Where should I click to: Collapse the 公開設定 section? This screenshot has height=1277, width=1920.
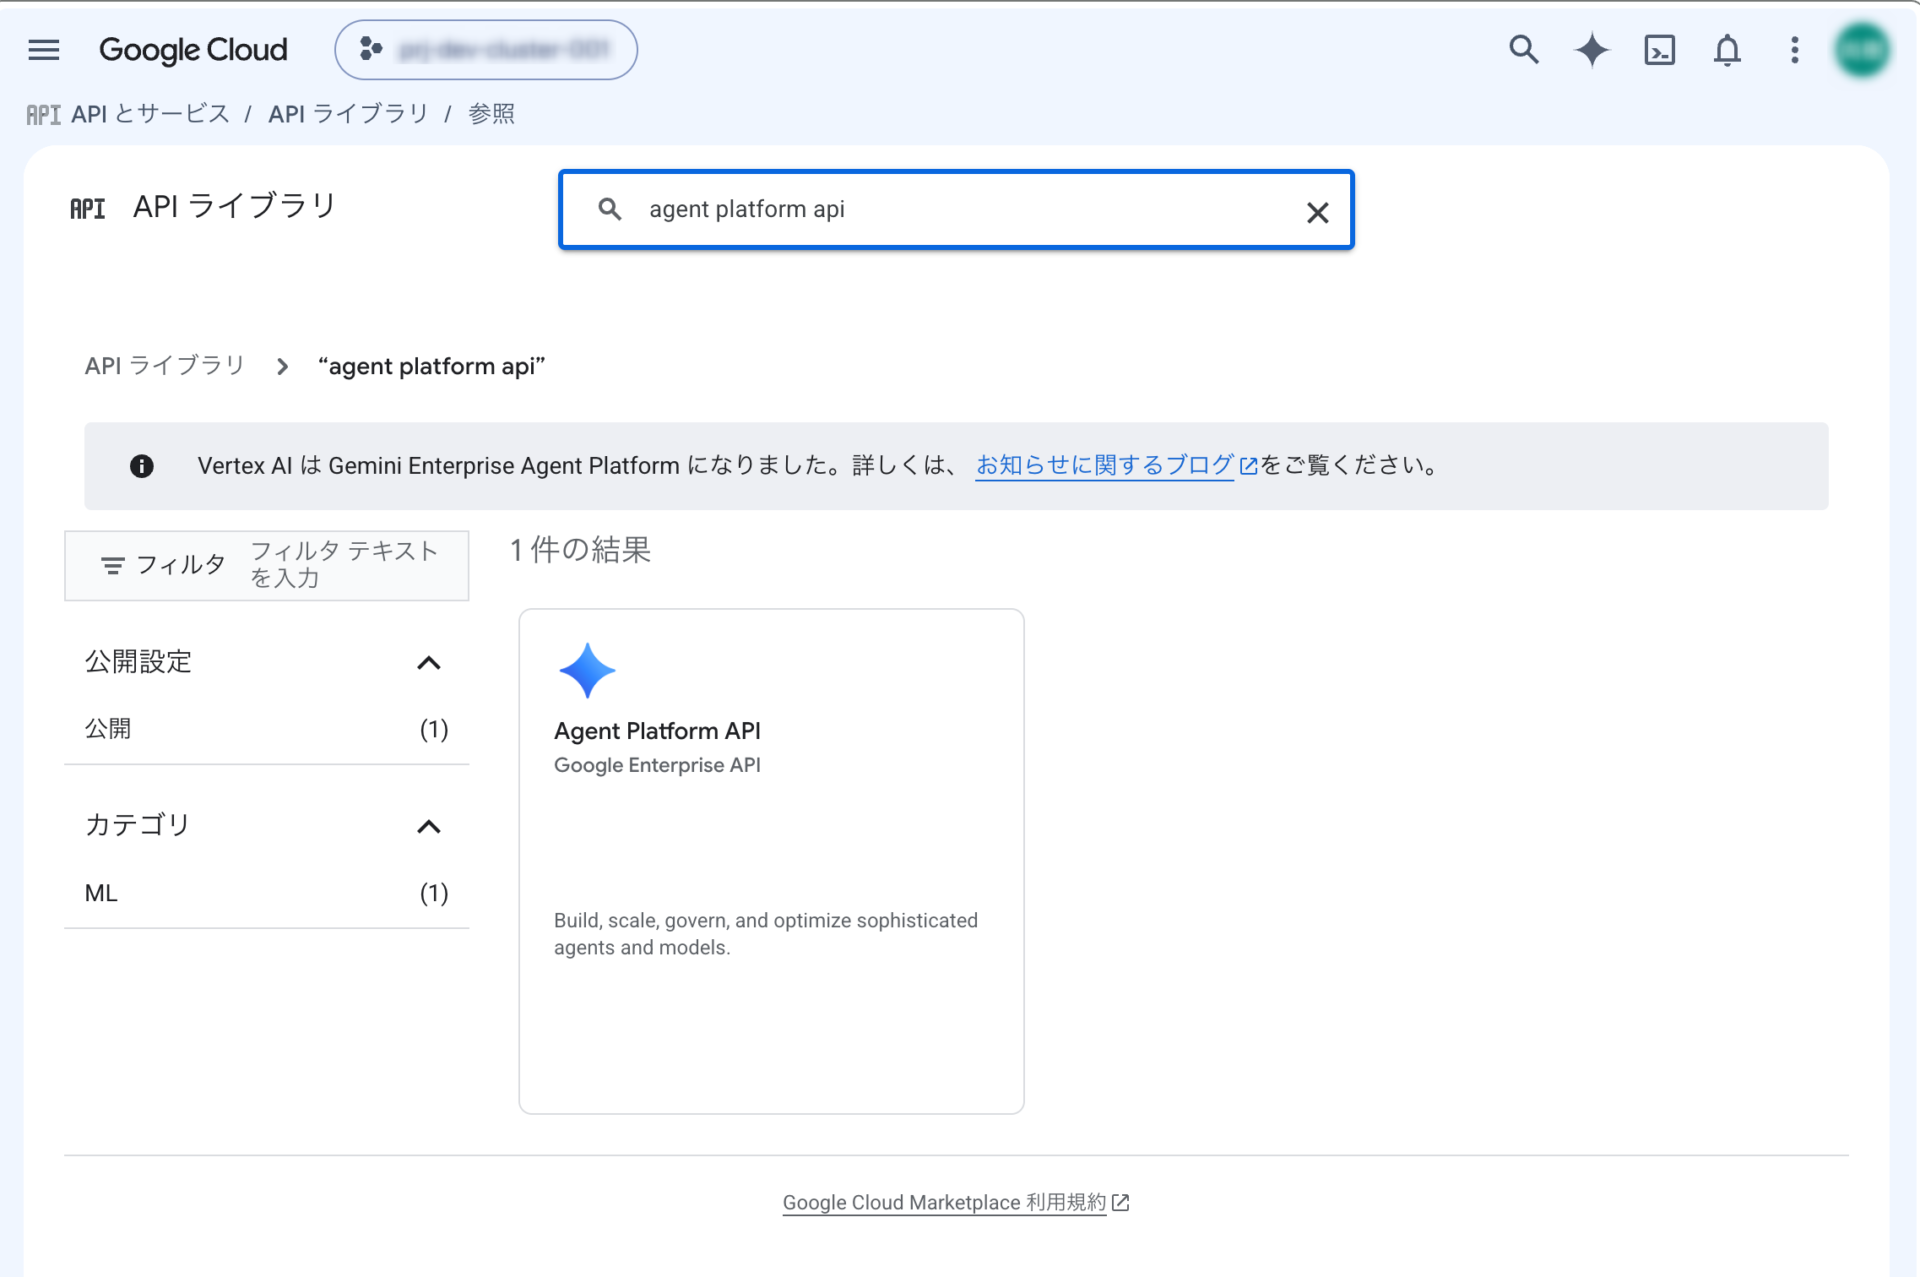point(428,663)
